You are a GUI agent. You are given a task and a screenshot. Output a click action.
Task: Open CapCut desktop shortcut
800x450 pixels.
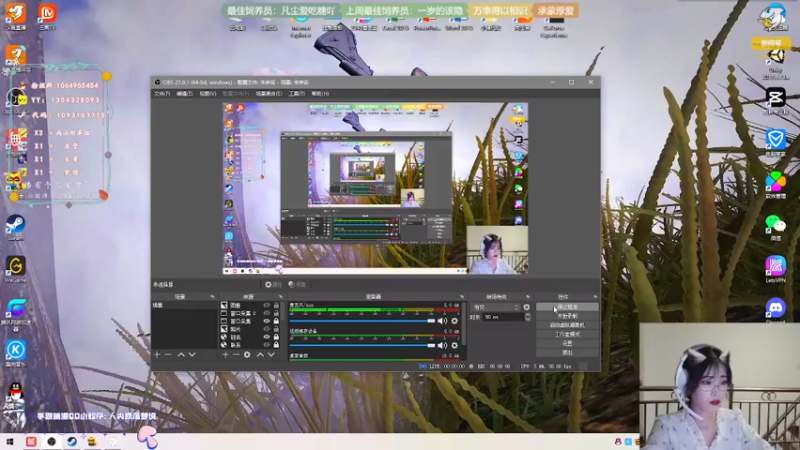(x=776, y=100)
